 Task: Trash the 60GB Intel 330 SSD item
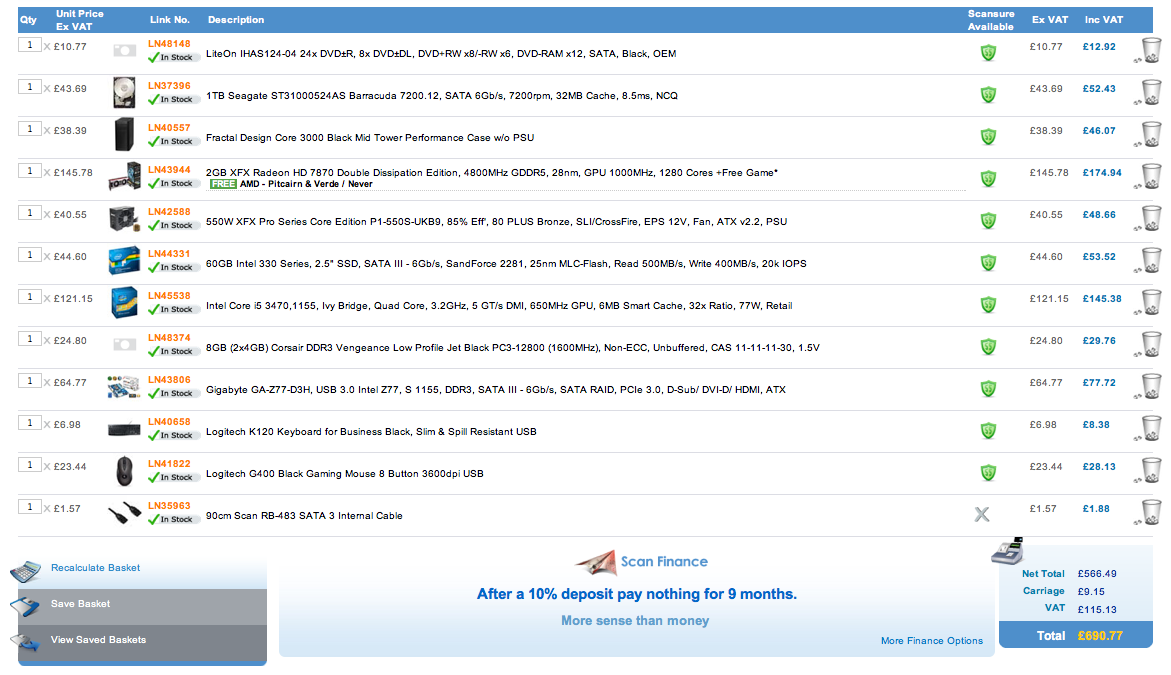coord(1151,261)
